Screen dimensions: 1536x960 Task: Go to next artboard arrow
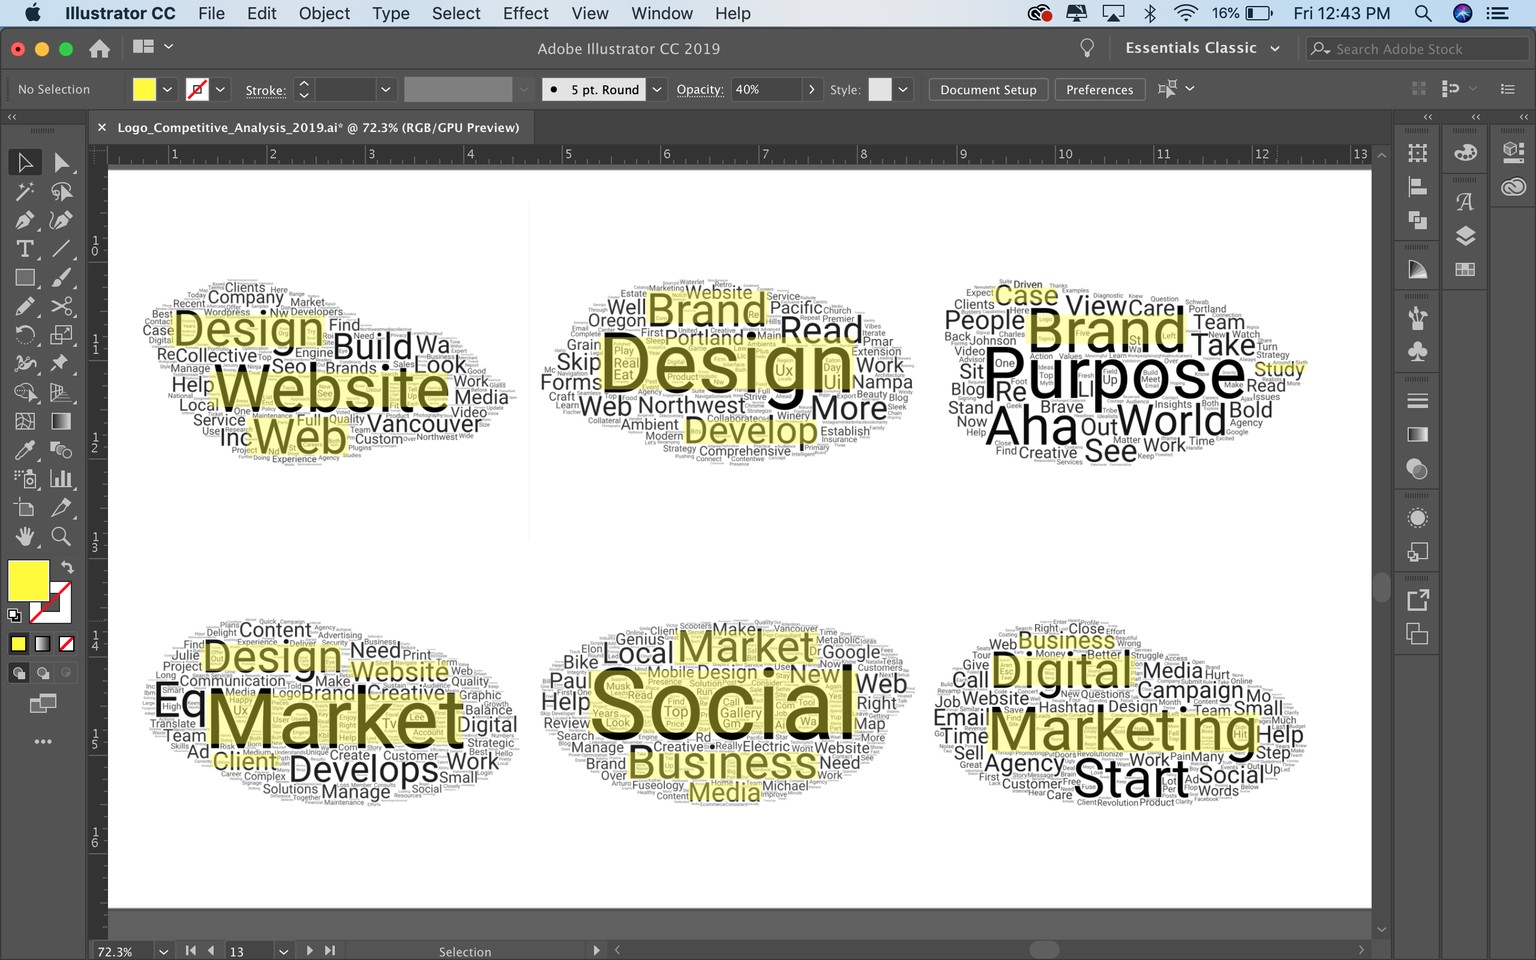point(309,951)
